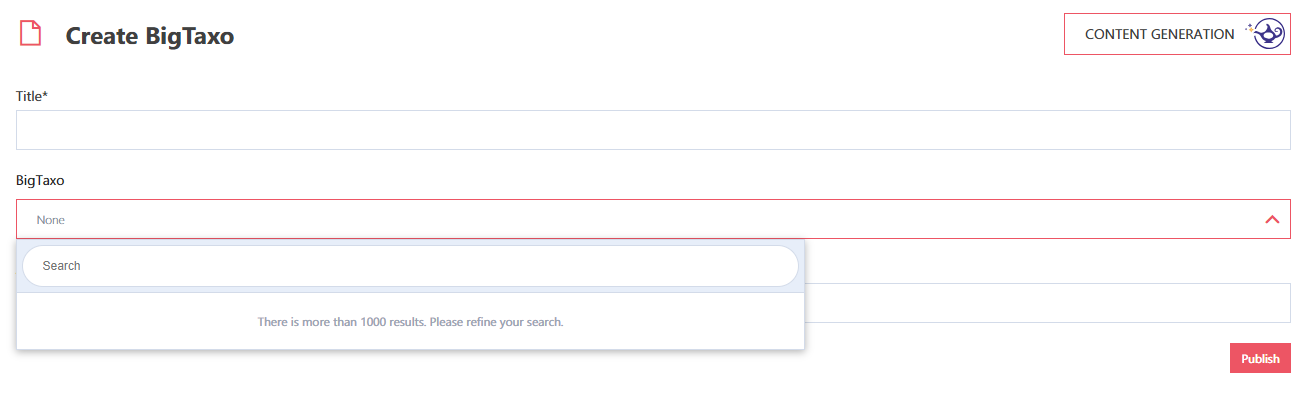1311x400 pixels.
Task: Click the blue header strip around Search
Action: click(410, 266)
